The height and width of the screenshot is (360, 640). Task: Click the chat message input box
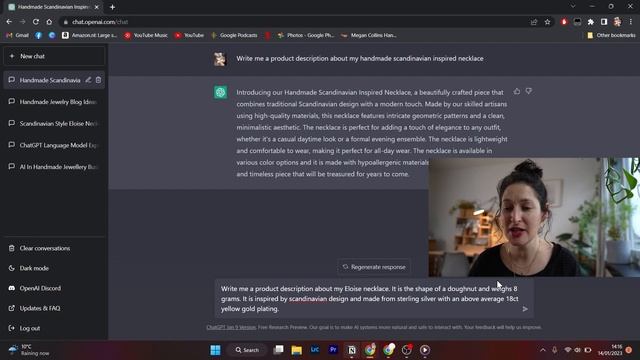(374, 299)
